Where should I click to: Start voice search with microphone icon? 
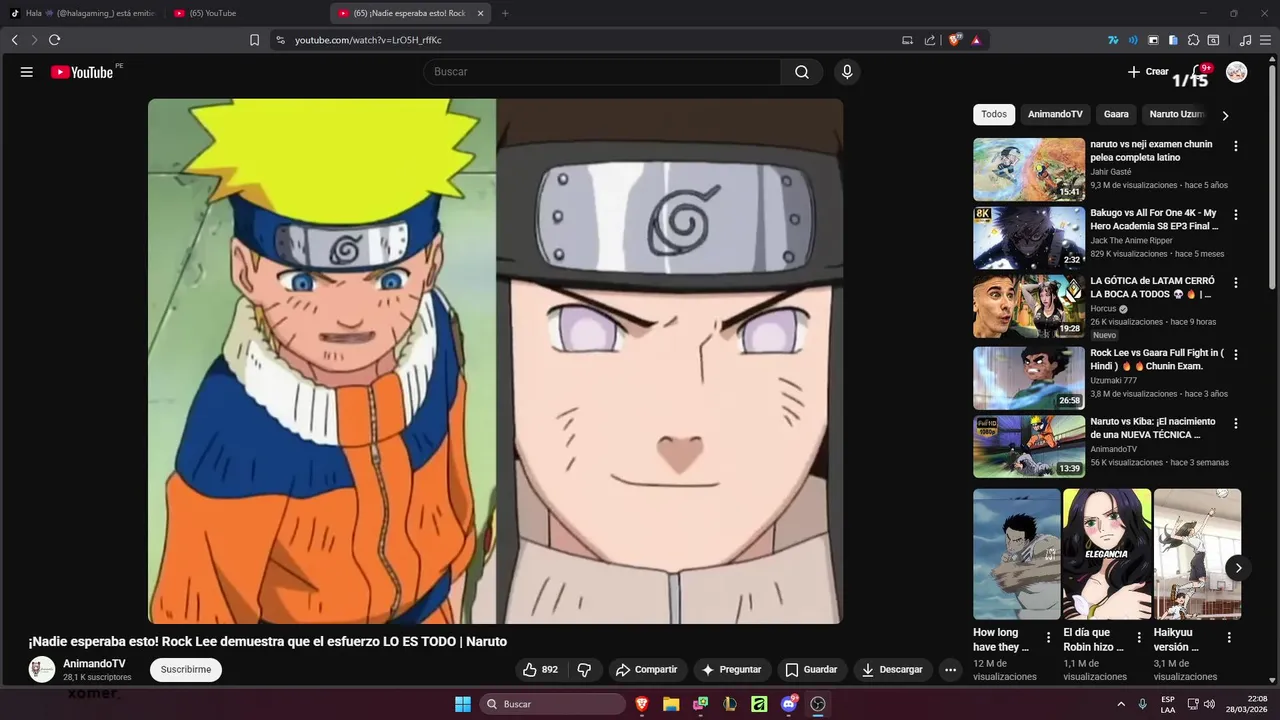[x=847, y=72]
